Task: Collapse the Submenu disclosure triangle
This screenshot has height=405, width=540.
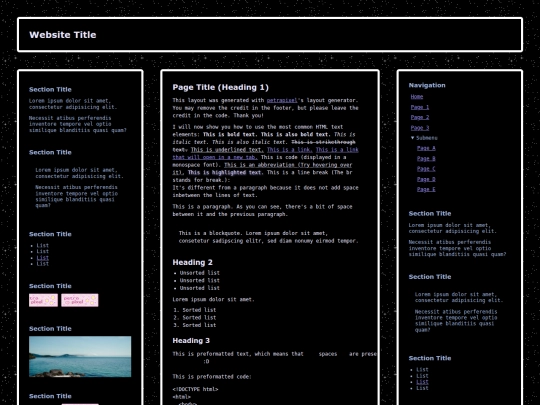Action: (413, 138)
